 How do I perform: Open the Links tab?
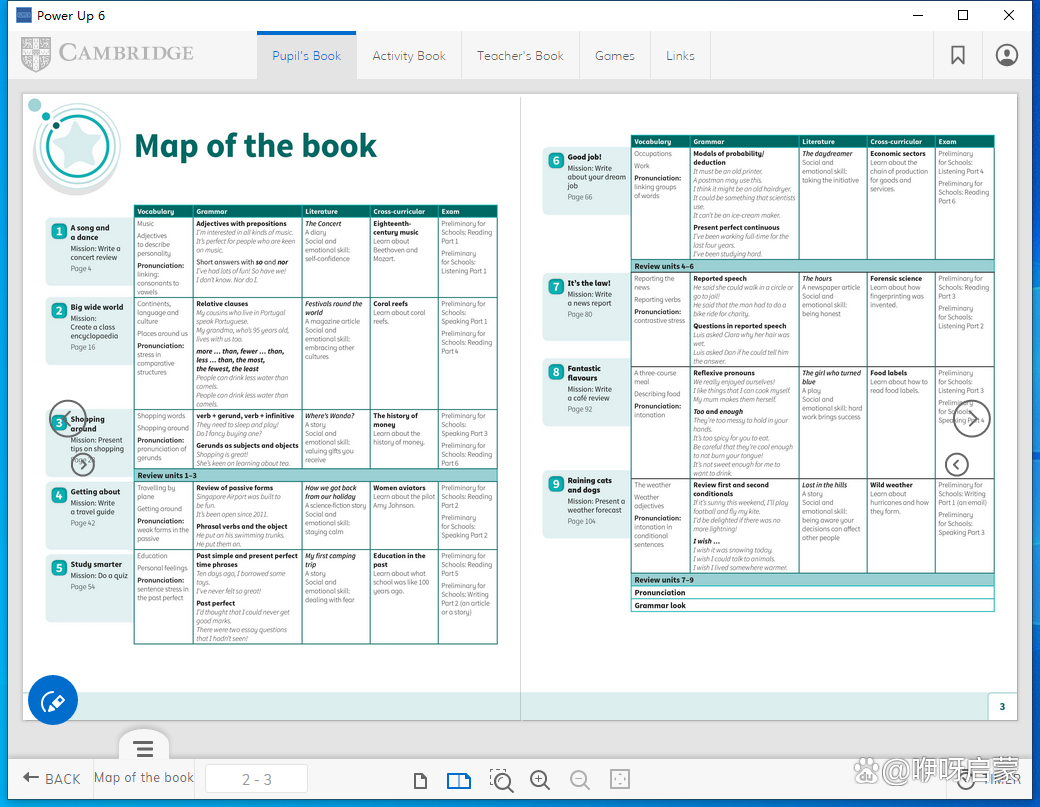pos(681,56)
